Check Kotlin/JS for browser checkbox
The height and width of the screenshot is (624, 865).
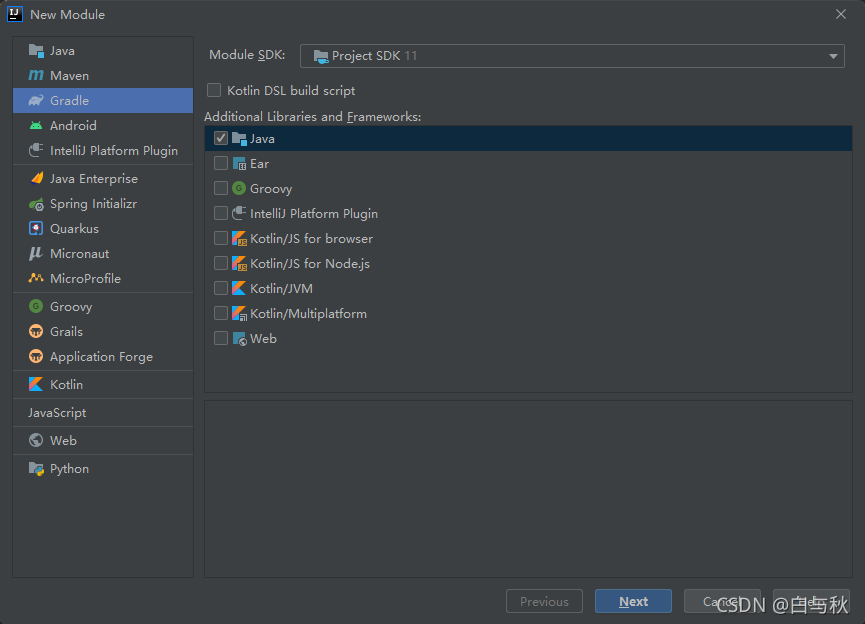point(221,238)
